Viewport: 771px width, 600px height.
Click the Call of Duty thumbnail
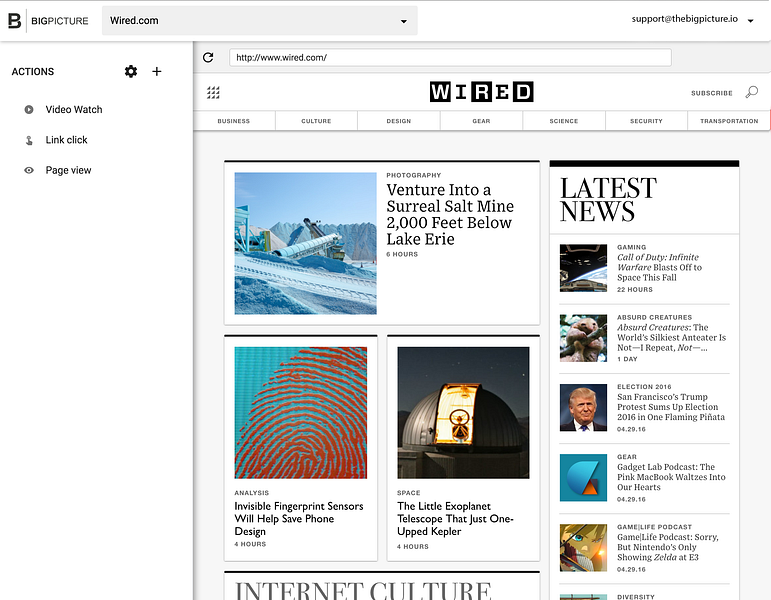point(583,268)
